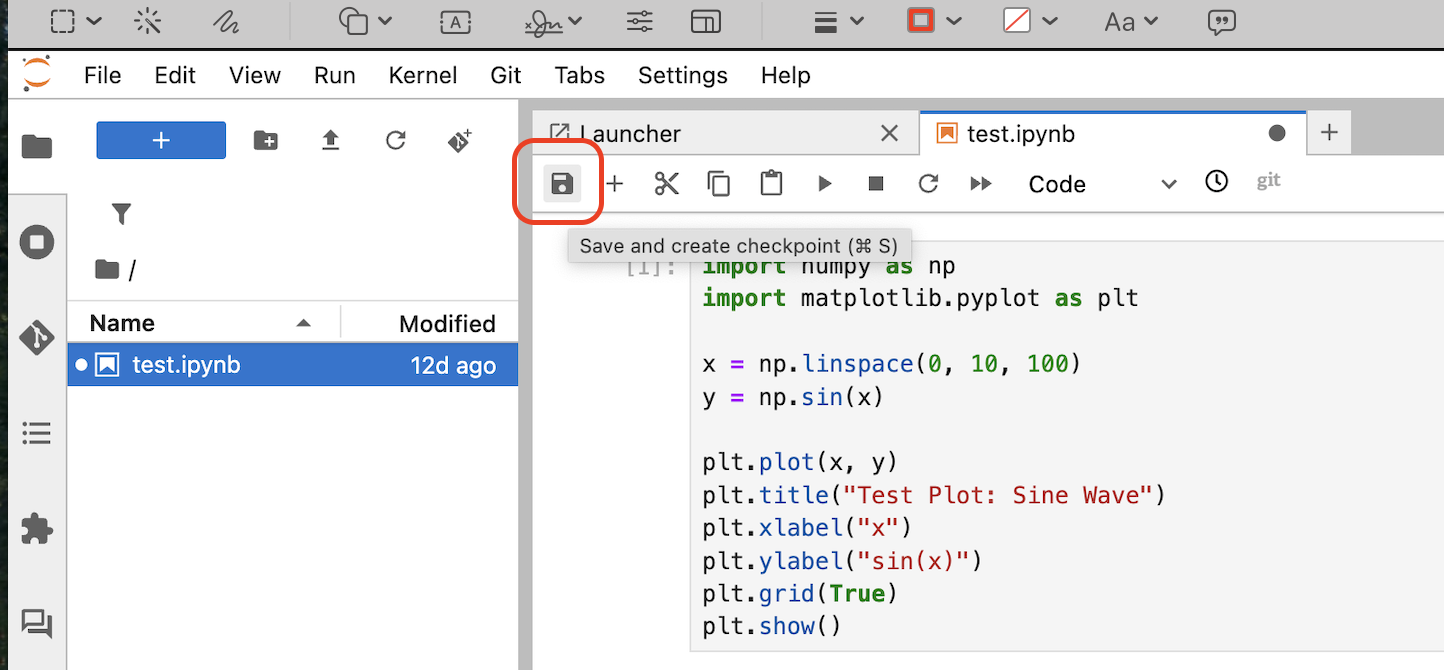Interrupt the kernel with stop button
The height and width of the screenshot is (670, 1444).
[876, 183]
